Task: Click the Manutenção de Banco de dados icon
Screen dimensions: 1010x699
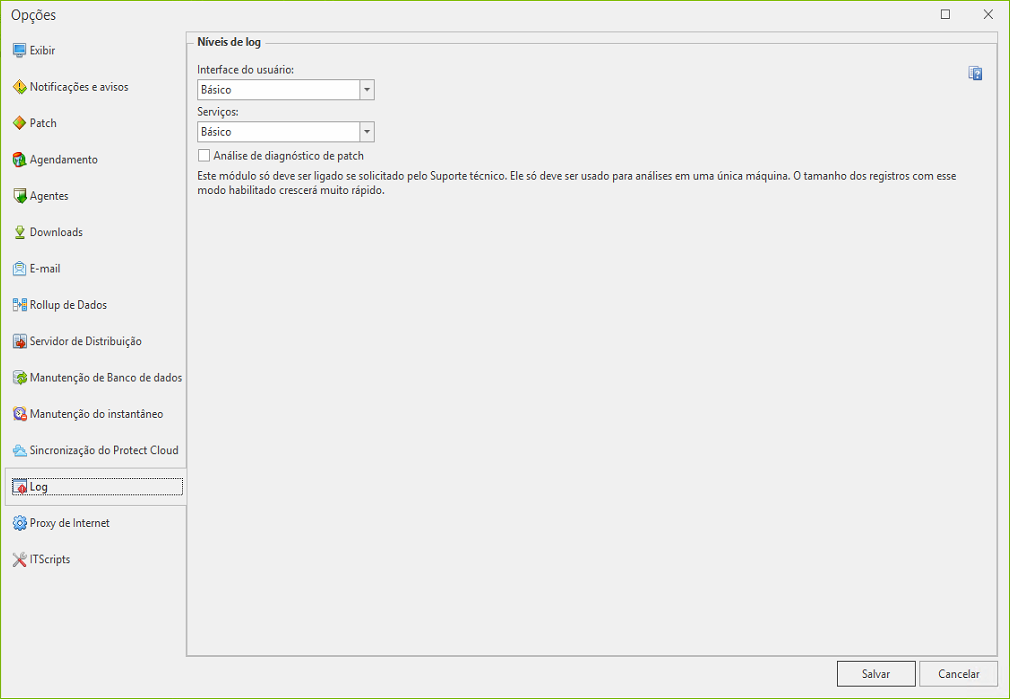Action: (19, 378)
